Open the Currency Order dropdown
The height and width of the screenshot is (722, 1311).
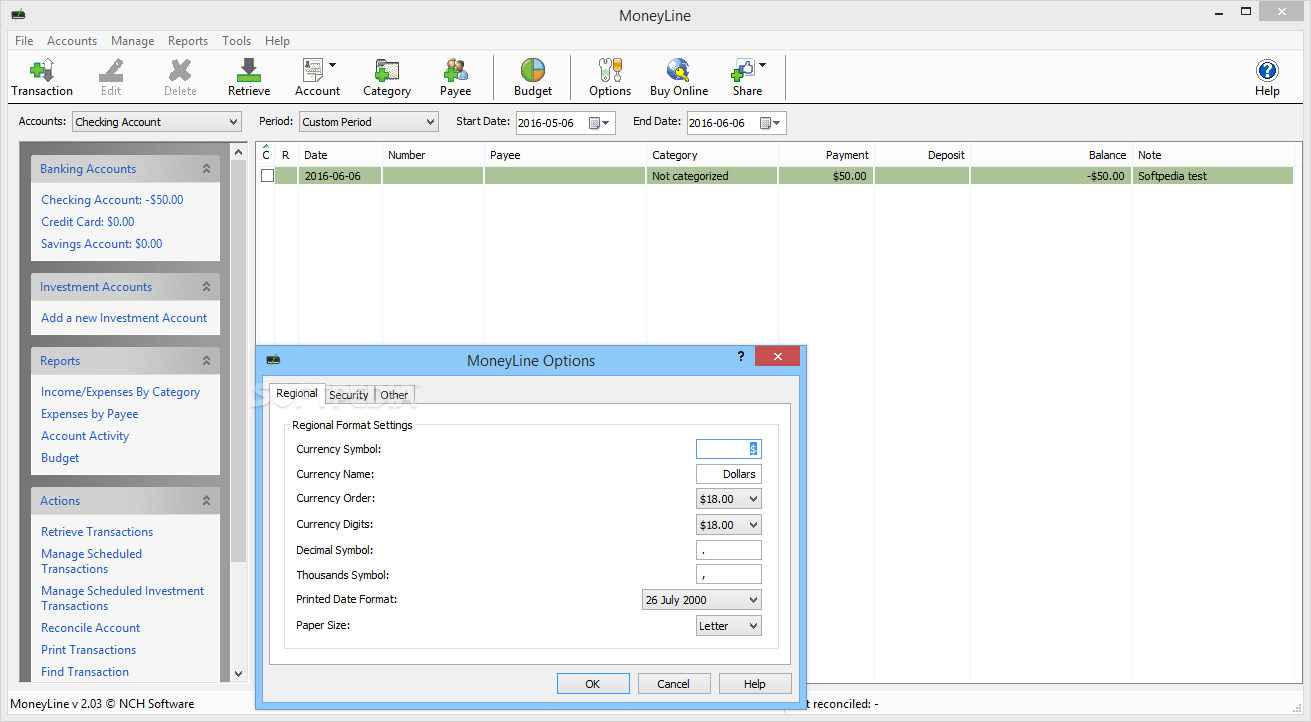(729, 499)
